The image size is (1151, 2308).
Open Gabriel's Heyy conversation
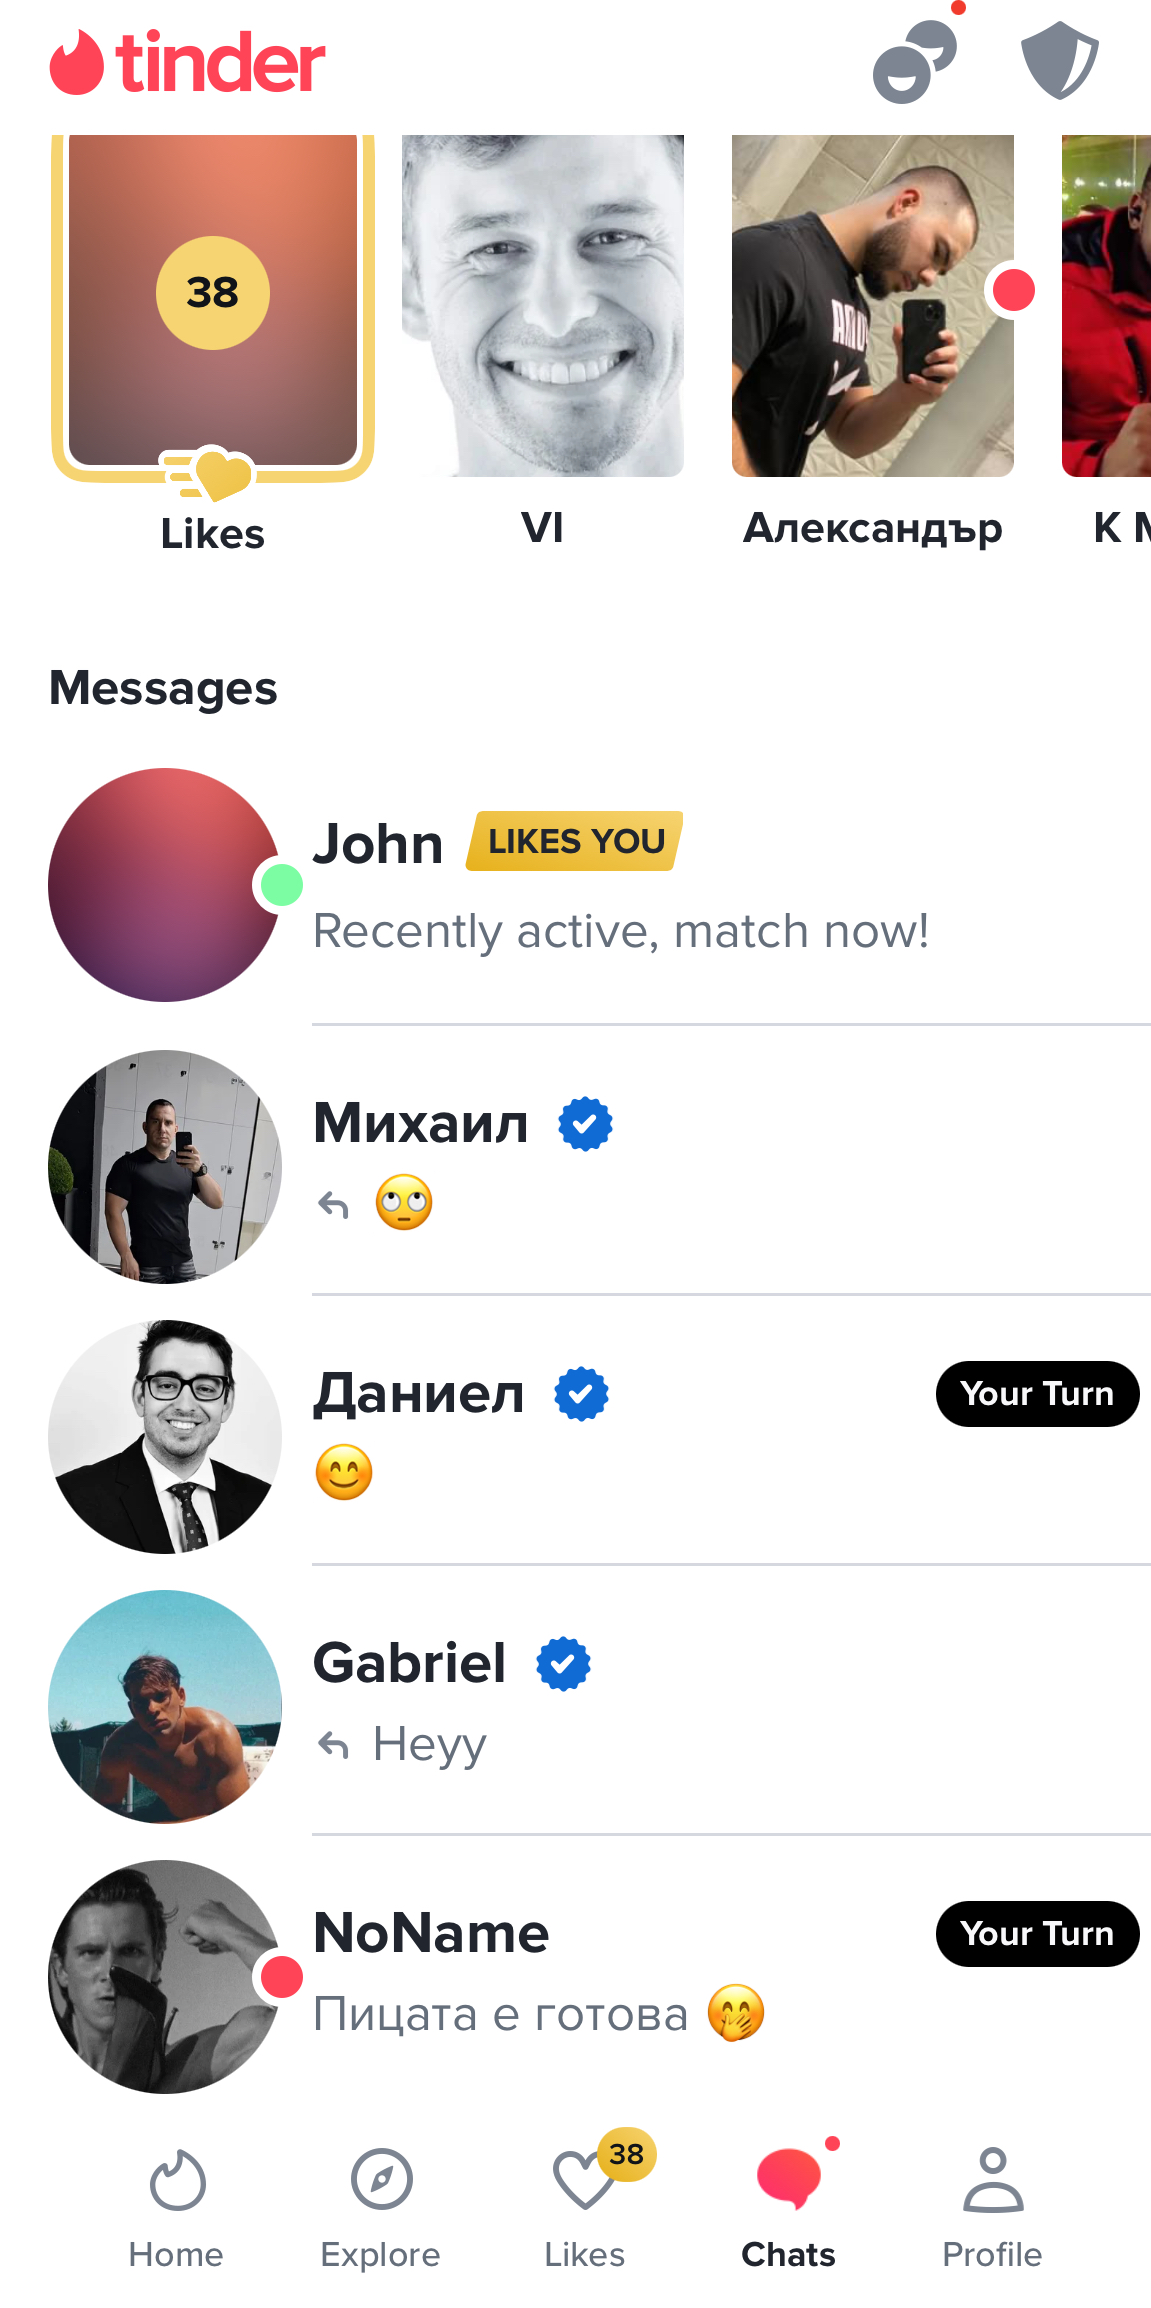(600, 1706)
